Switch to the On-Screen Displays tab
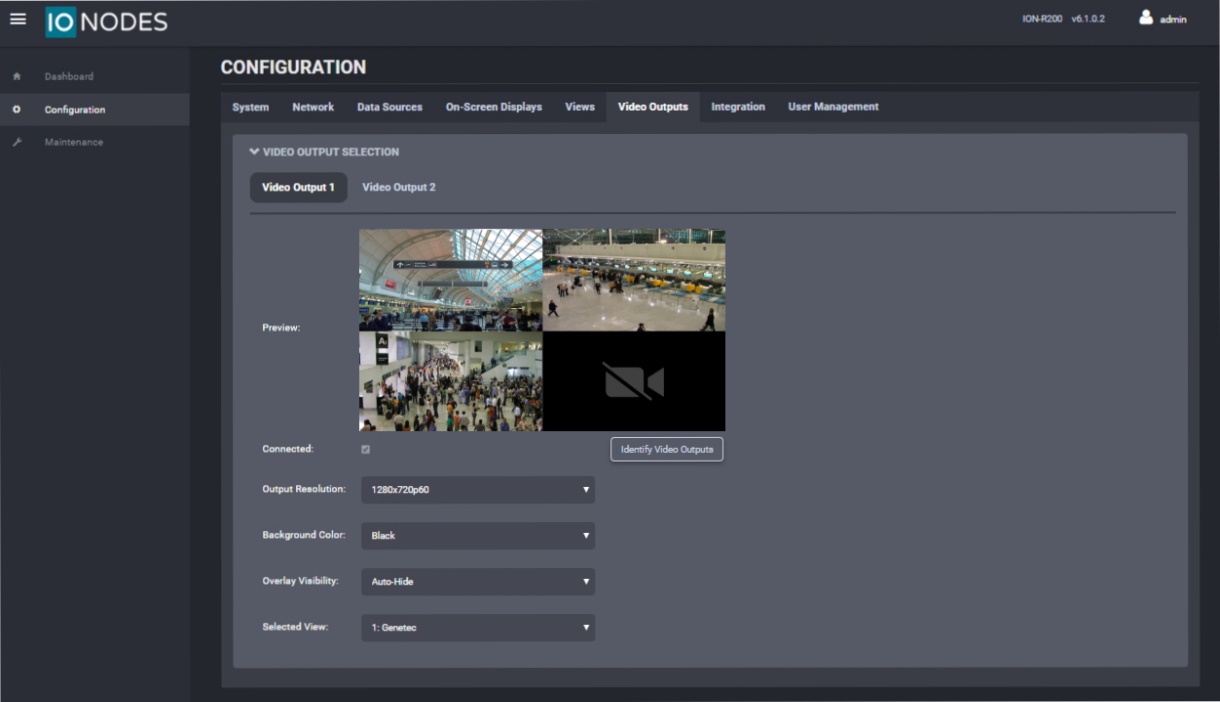The height and width of the screenshot is (702, 1220). point(494,106)
